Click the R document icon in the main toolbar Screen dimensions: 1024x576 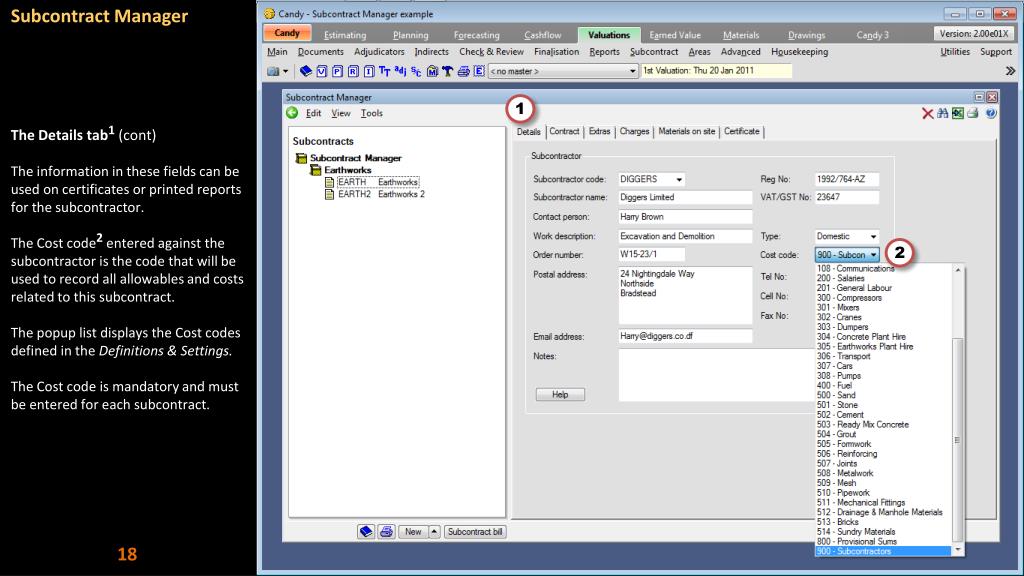(353, 71)
